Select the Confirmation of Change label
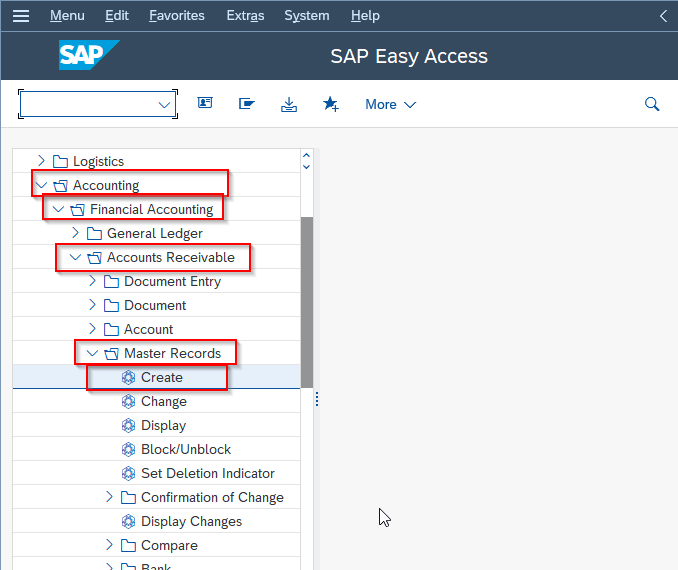The image size is (678, 570). pyautogui.click(x=212, y=497)
